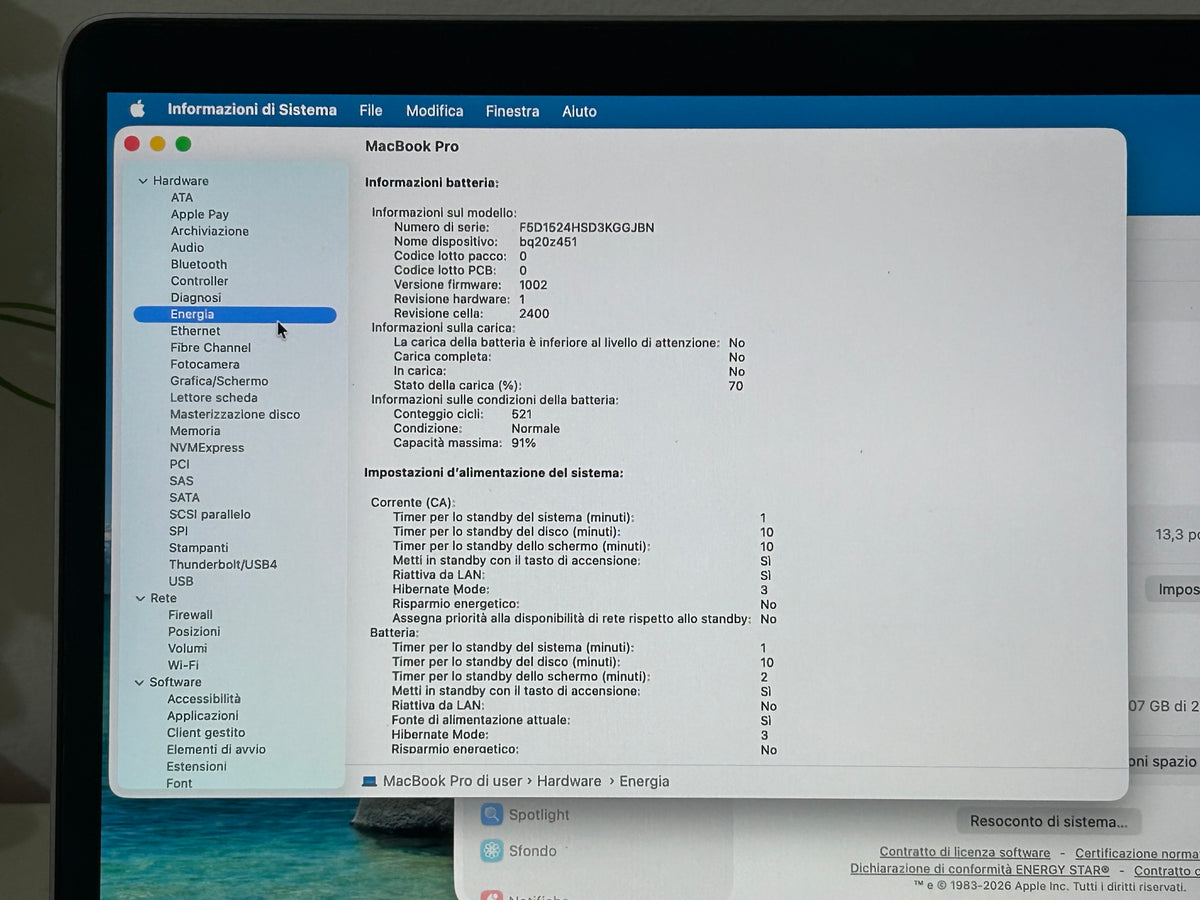
Task: Open Contratto di licenza software link
Action: coord(965,853)
